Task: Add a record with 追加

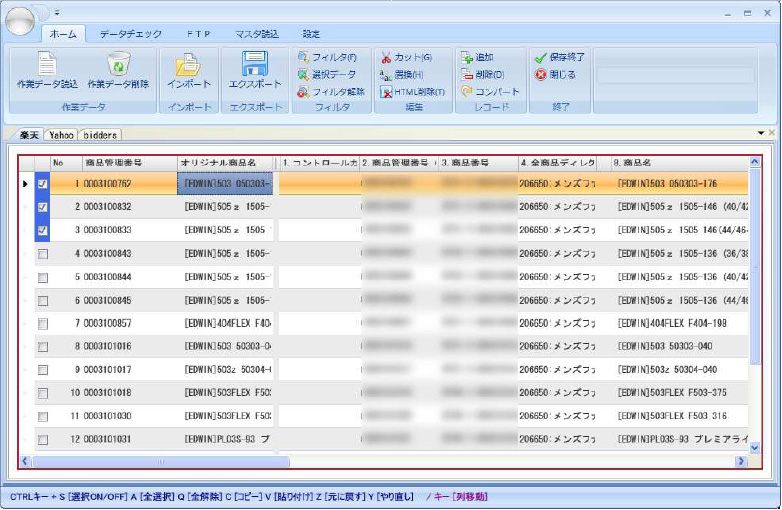Action: (x=477, y=57)
